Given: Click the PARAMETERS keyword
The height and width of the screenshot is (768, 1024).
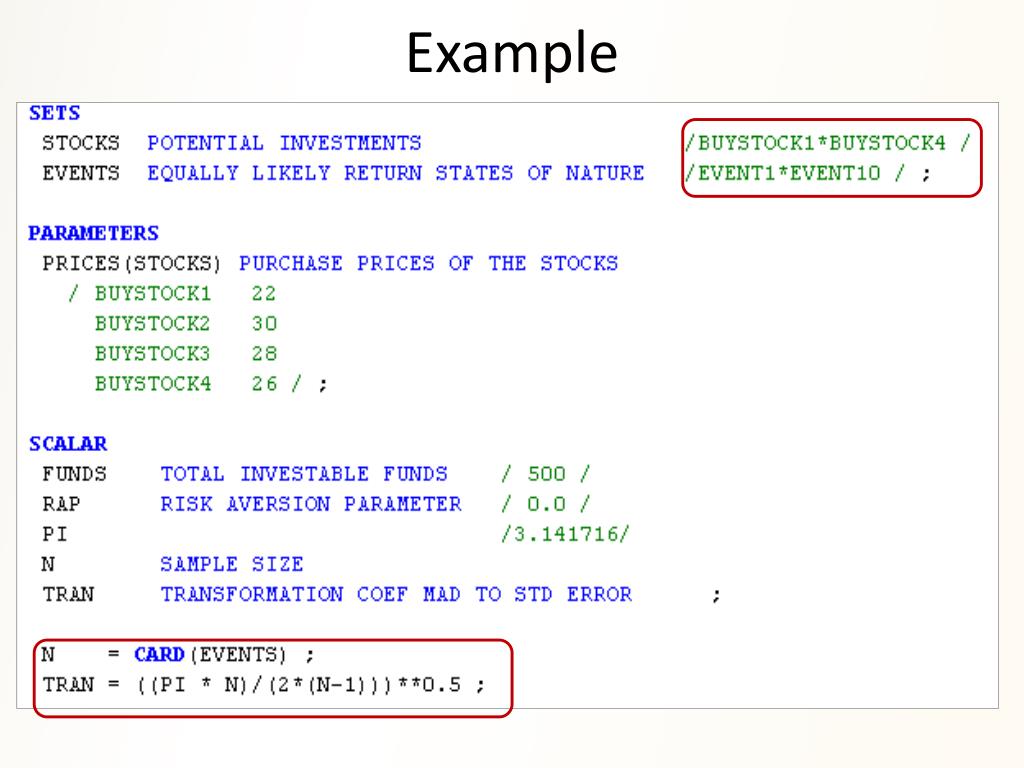Looking at the screenshot, I should (93, 233).
